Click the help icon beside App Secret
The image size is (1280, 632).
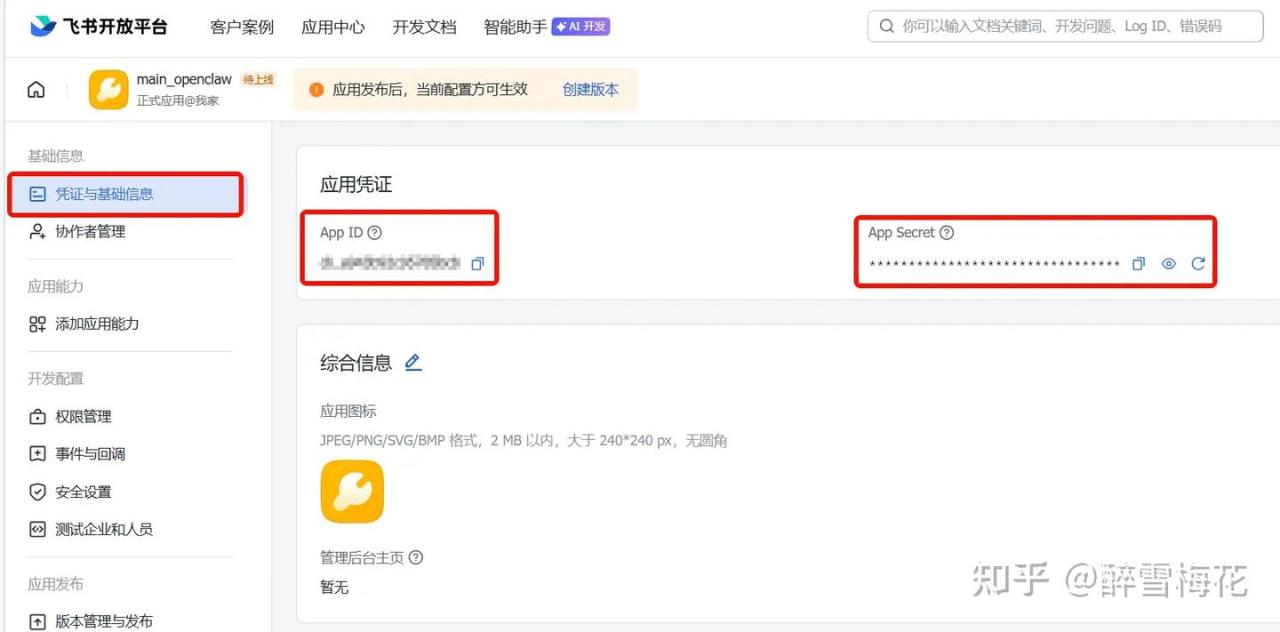(x=947, y=233)
